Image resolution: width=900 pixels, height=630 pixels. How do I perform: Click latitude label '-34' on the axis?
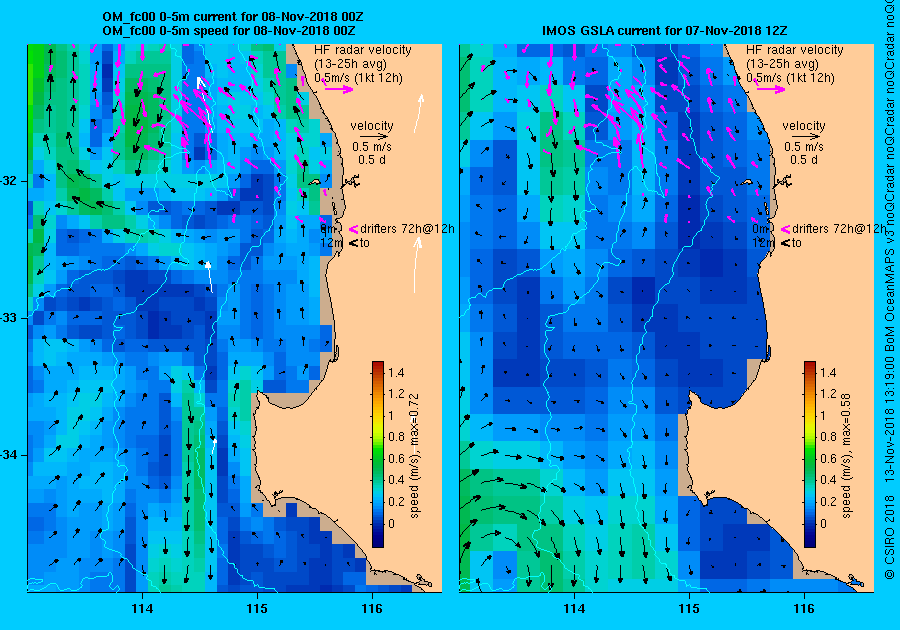click(9, 455)
